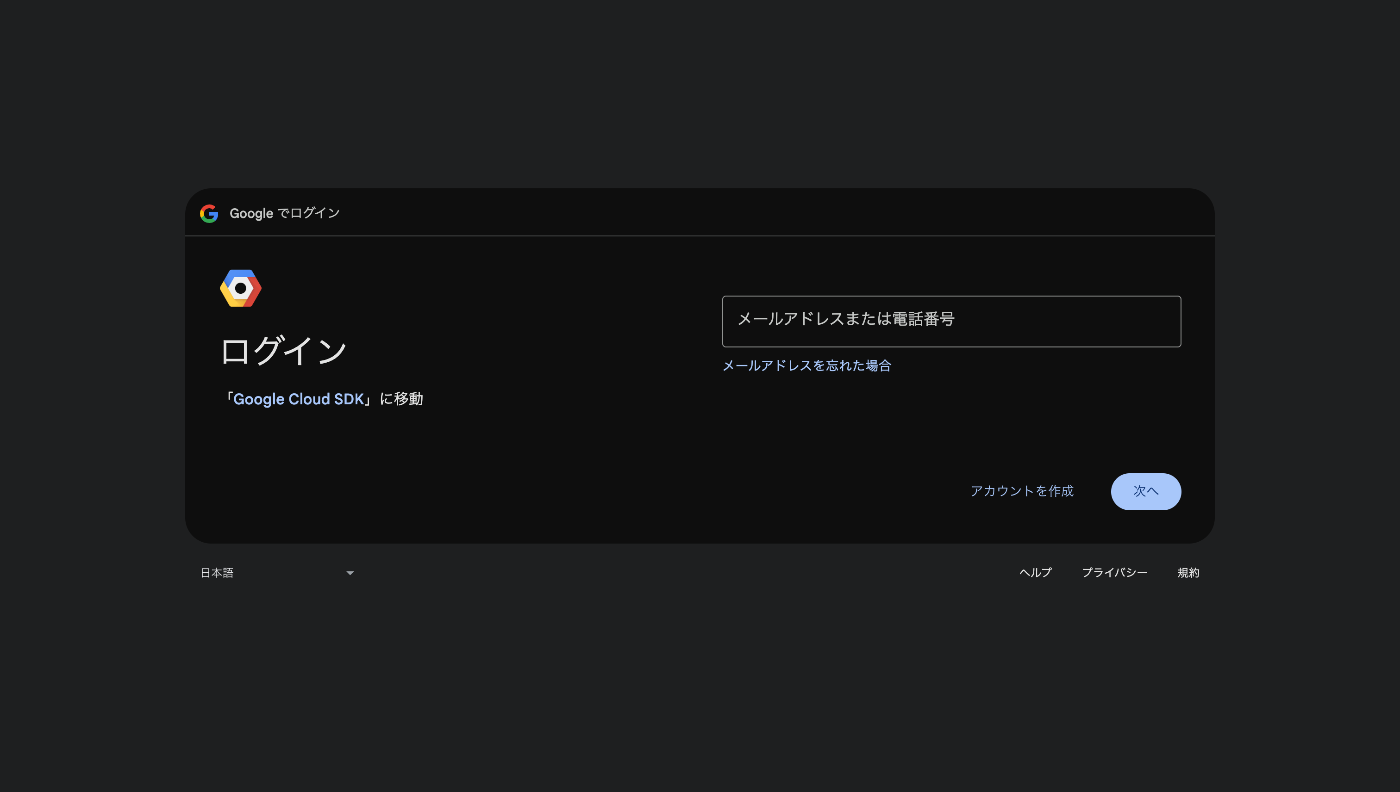Image resolution: width=1400 pixels, height=792 pixels.
Task: Focus the メールアドレスまたは電話番号 input field
Action: [951, 321]
